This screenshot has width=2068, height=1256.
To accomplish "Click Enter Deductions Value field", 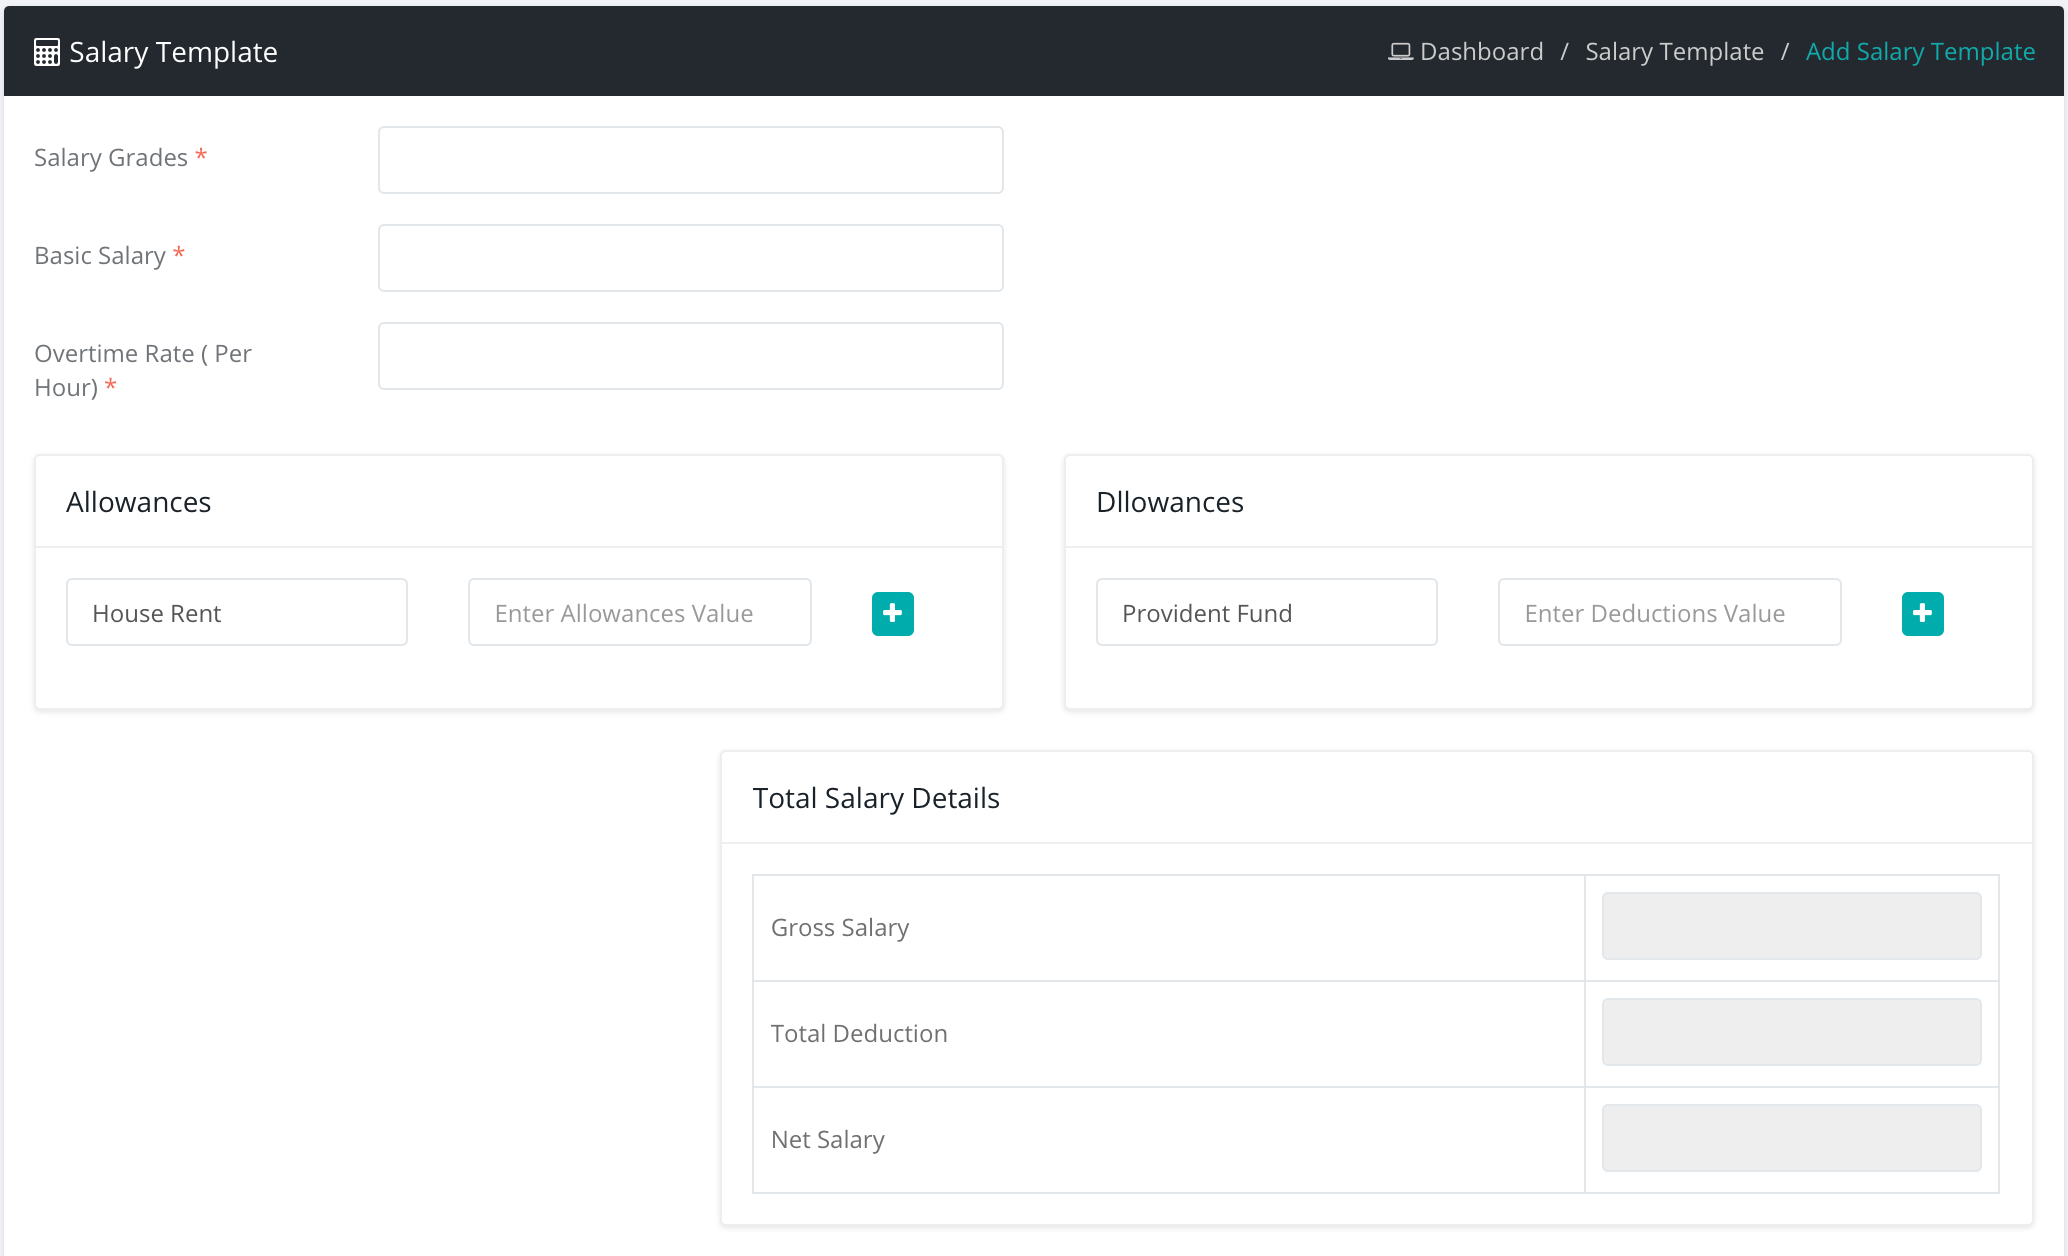I will (x=1669, y=612).
